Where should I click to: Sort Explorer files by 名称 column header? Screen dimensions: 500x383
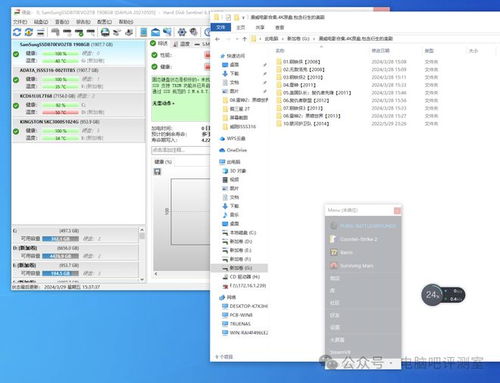[x=280, y=51]
